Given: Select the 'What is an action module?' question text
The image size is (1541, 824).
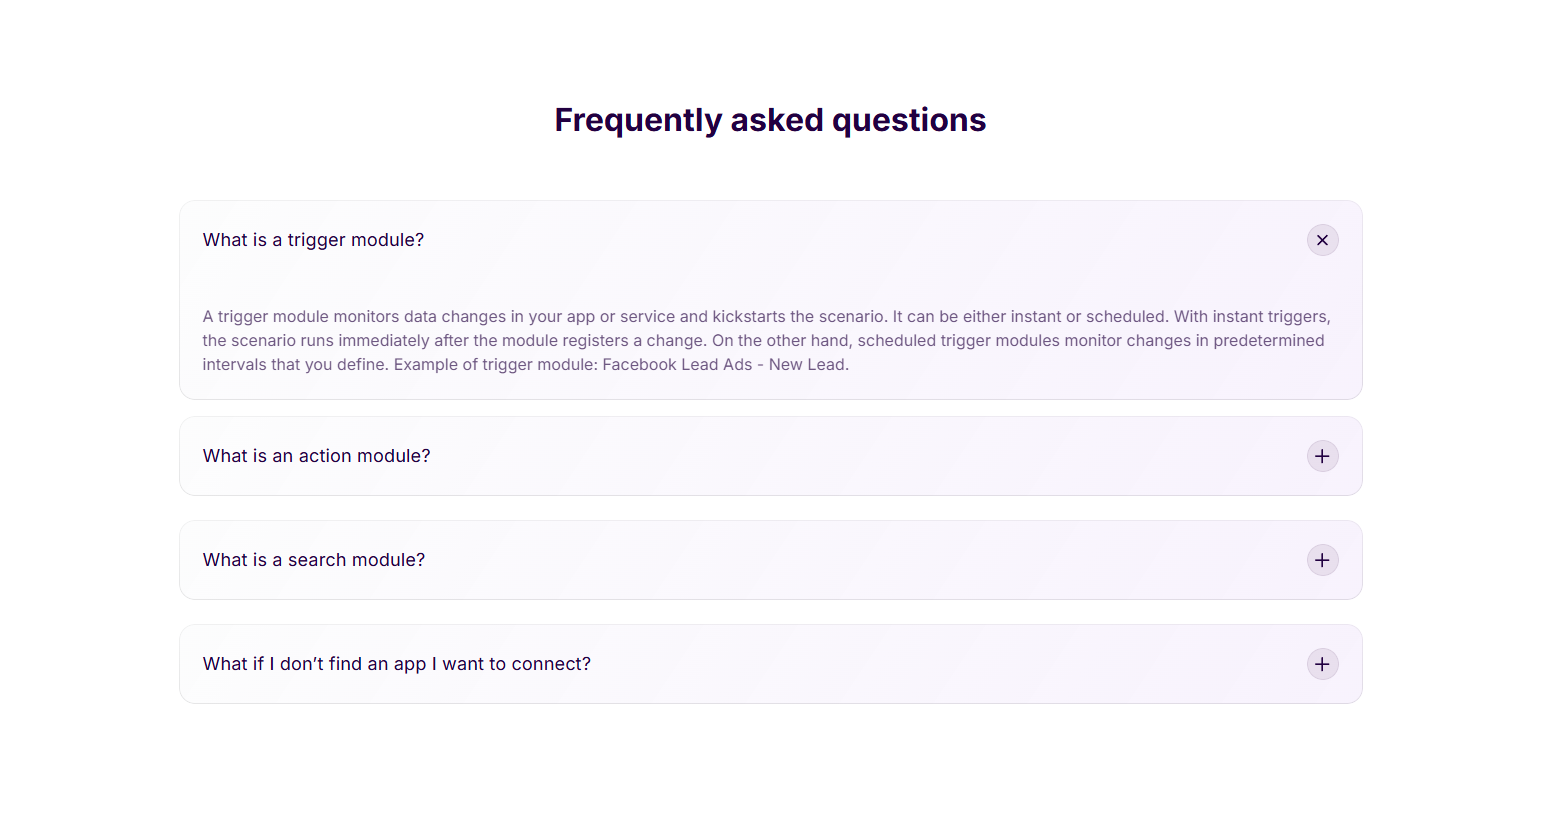Looking at the screenshot, I should 316,456.
